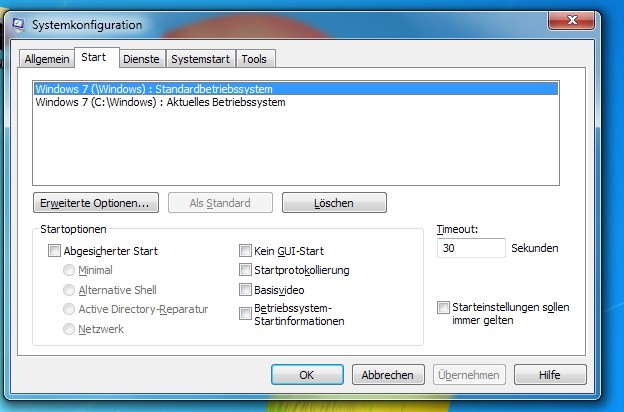Enable Abgesicherter Start checkbox
This screenshot has width=624, height=412.
54,251
